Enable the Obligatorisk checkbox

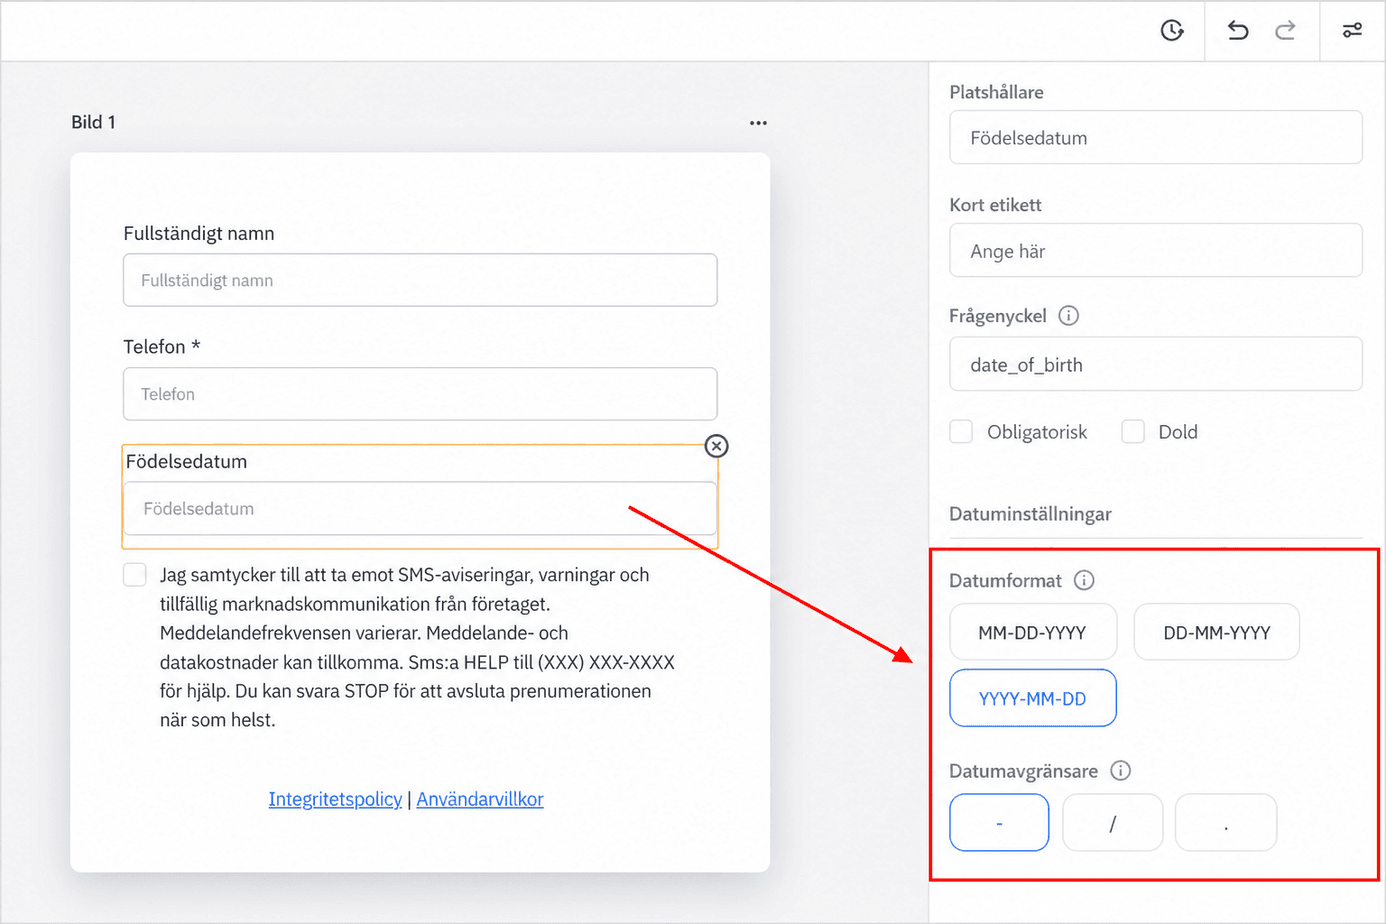pyautogui.click(x=961, y=431)
